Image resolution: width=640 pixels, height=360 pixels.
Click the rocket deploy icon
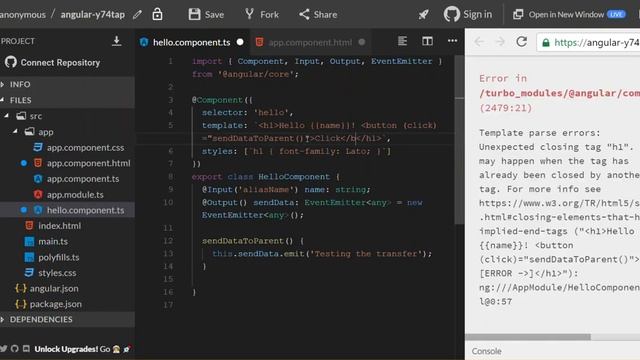click(423, 15)
